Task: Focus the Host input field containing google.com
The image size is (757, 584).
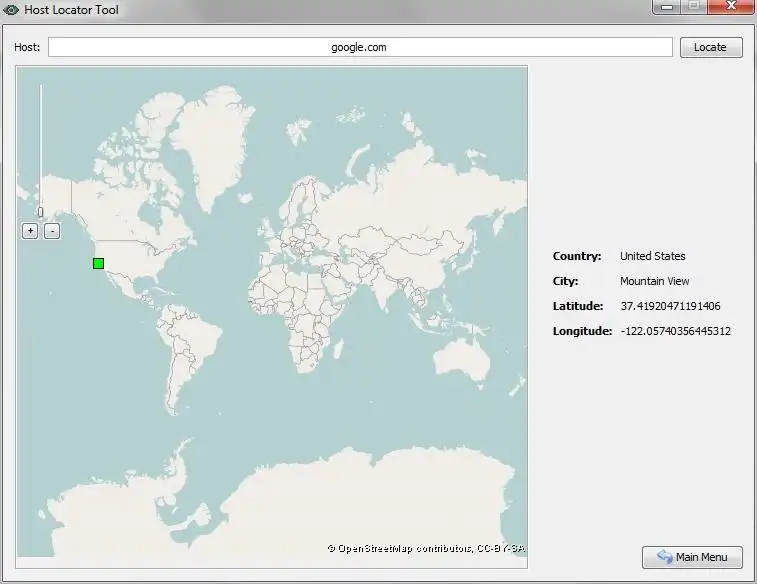Action: (x=360, y=47)
